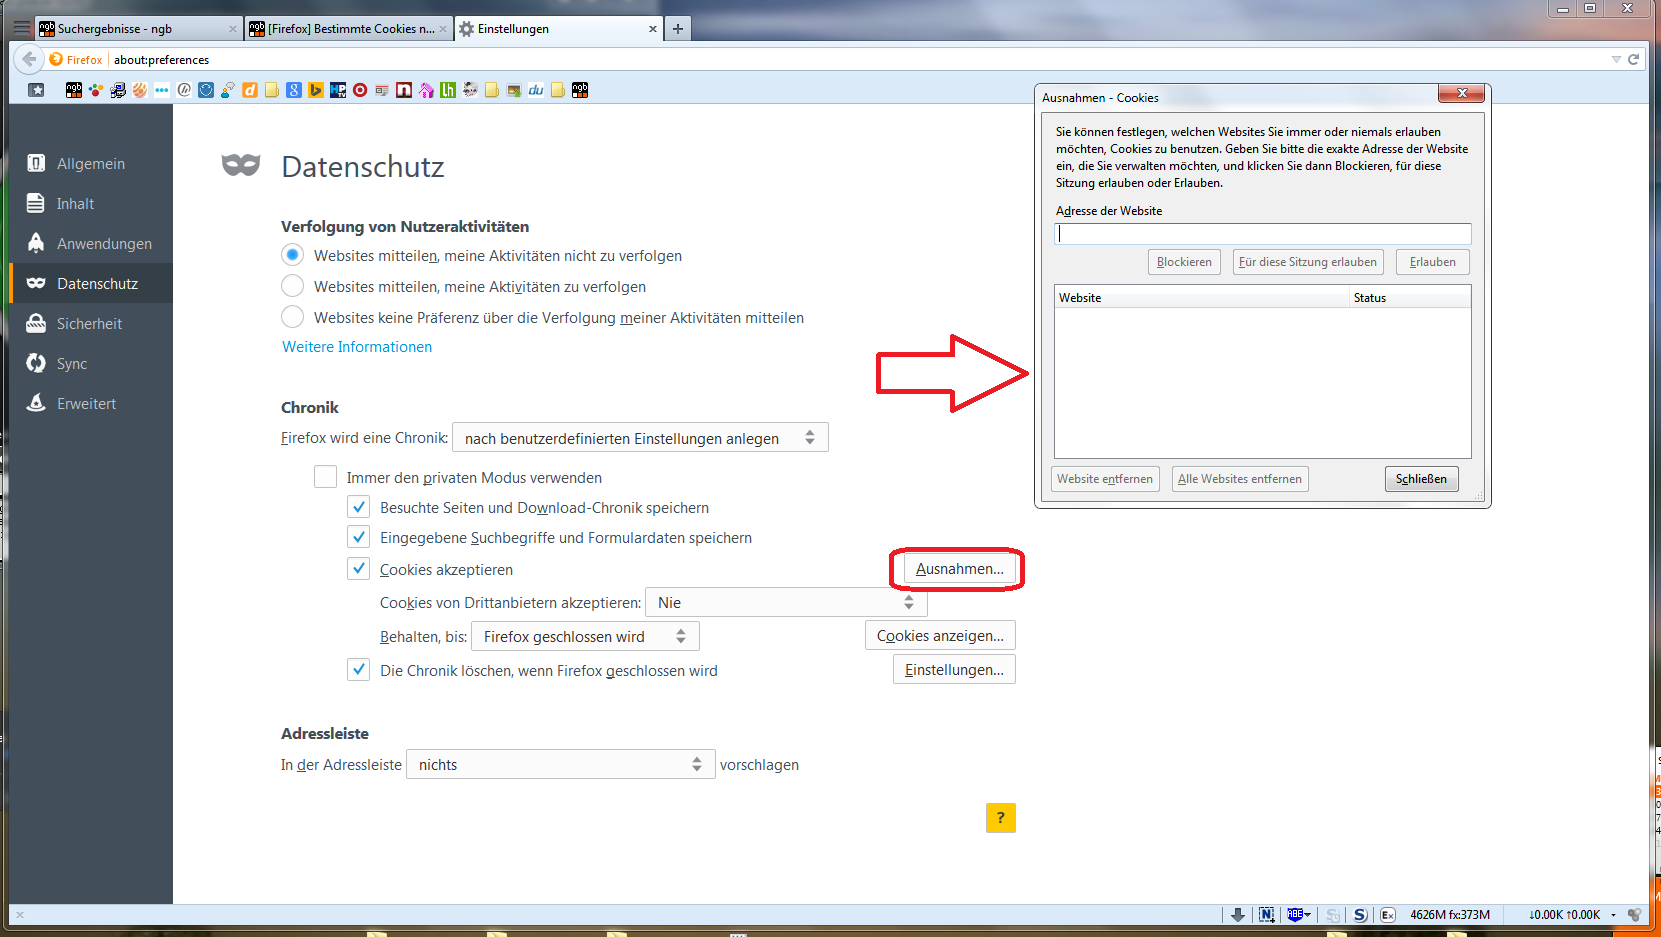Open the new tab plus button
Viewport: 1661px width, 937px height.
pos(678,29)
